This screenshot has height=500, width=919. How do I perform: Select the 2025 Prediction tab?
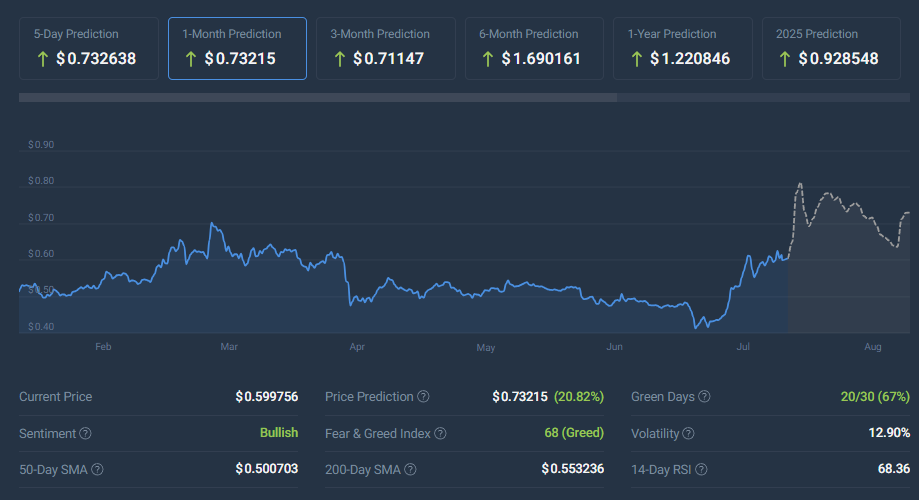831,48
